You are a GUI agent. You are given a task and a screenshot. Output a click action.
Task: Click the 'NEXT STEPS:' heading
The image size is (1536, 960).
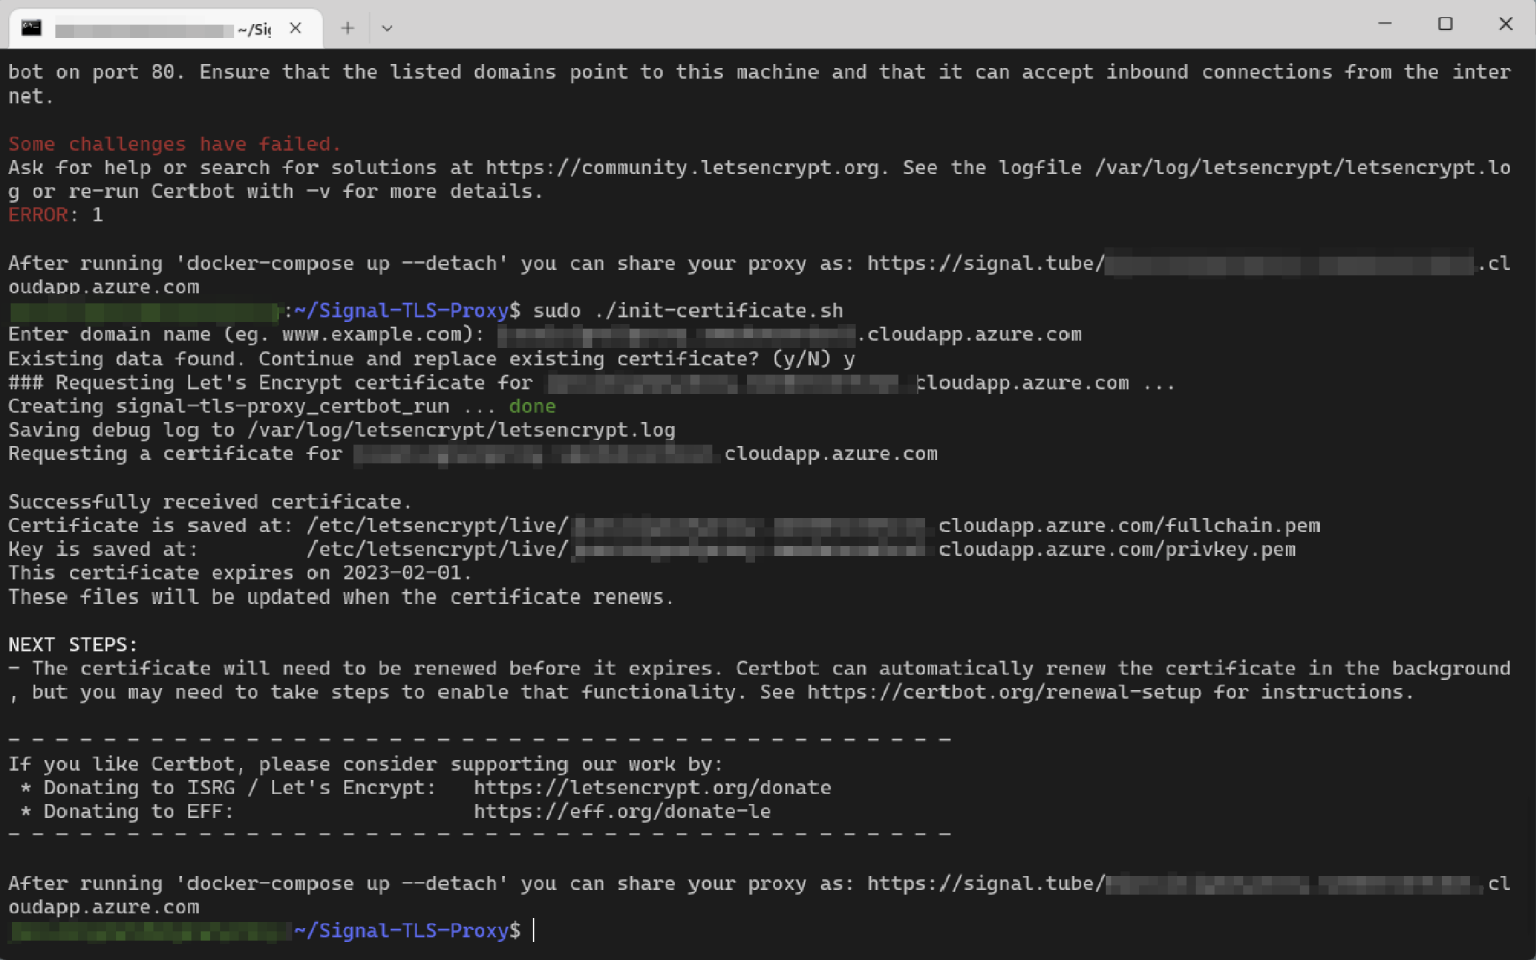pos(73,645)
